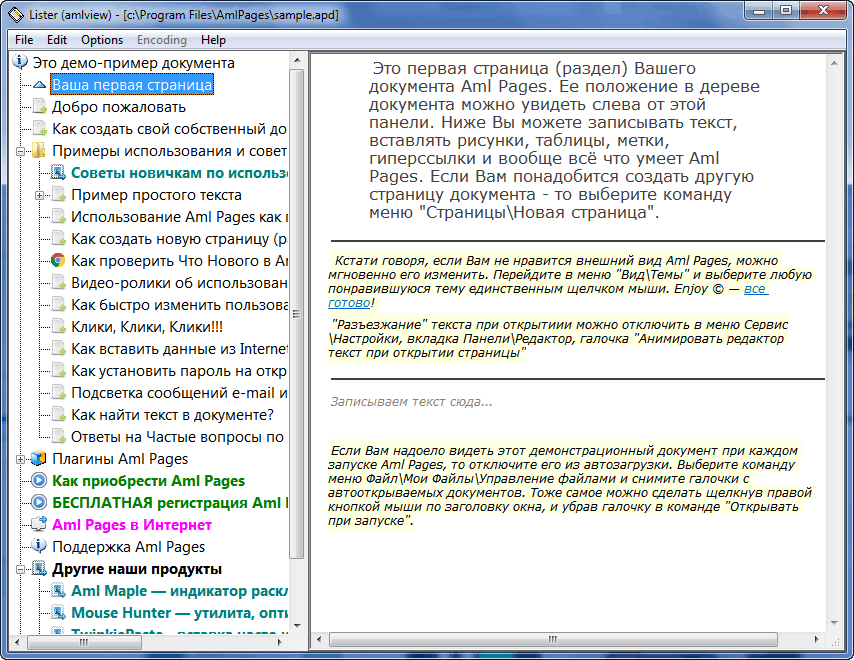Select root item 'Это демо-пример документа'

coord(133,63)
